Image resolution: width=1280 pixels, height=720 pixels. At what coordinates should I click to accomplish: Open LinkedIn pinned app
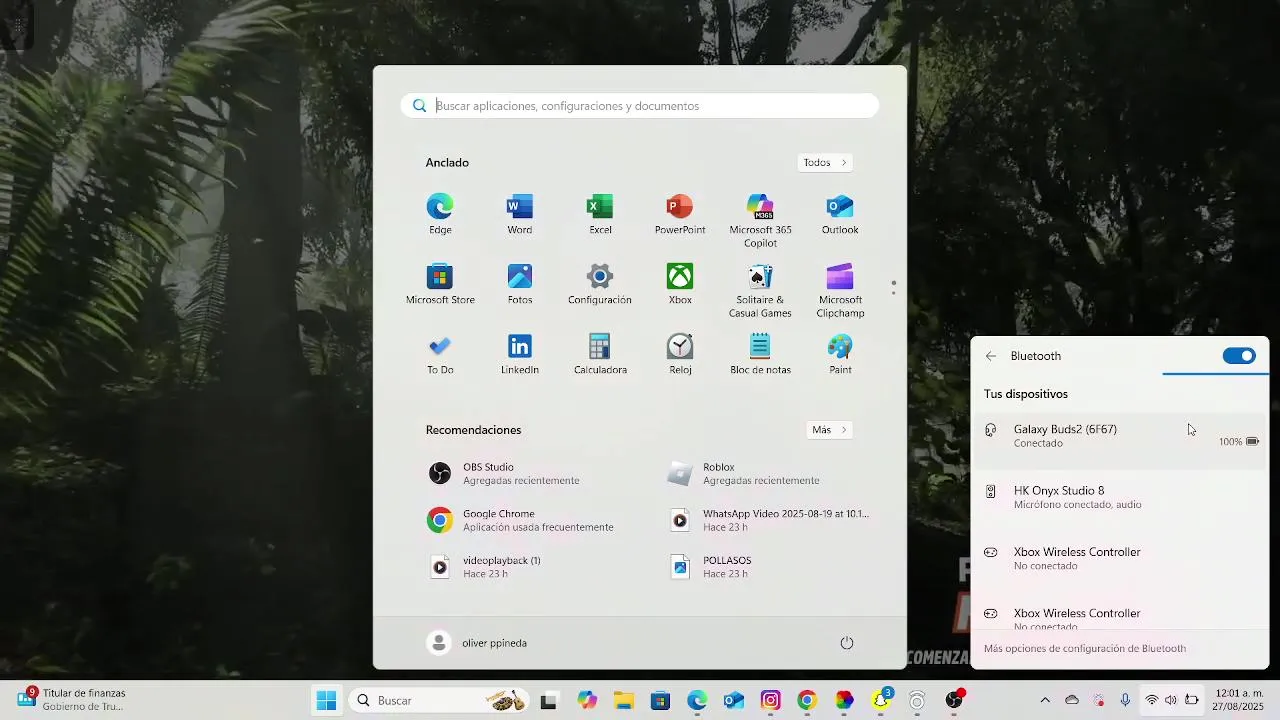click(520, 354)
